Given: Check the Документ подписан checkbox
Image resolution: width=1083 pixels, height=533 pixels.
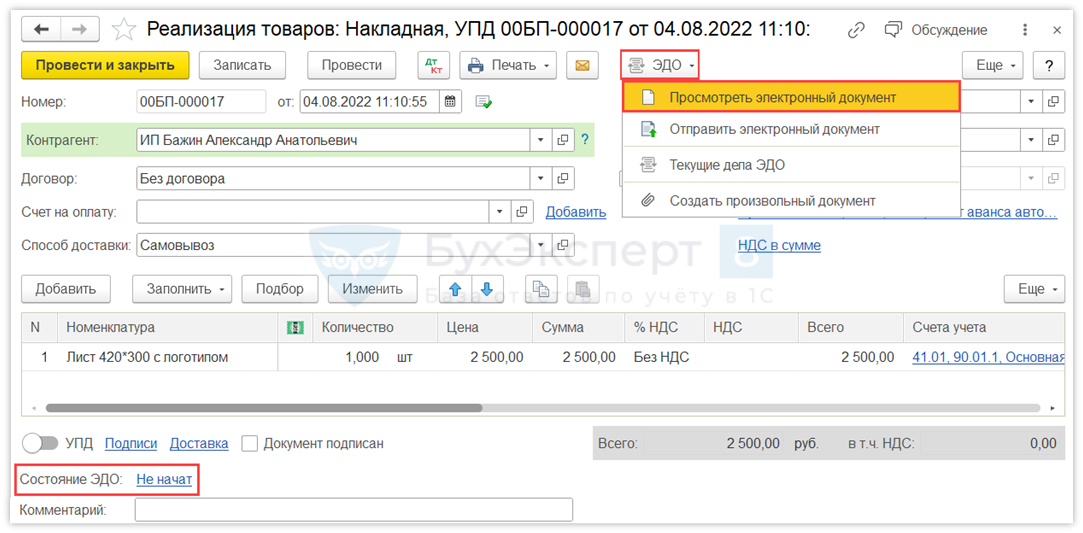Looking at the screenshot, I should tap(250, 443).
